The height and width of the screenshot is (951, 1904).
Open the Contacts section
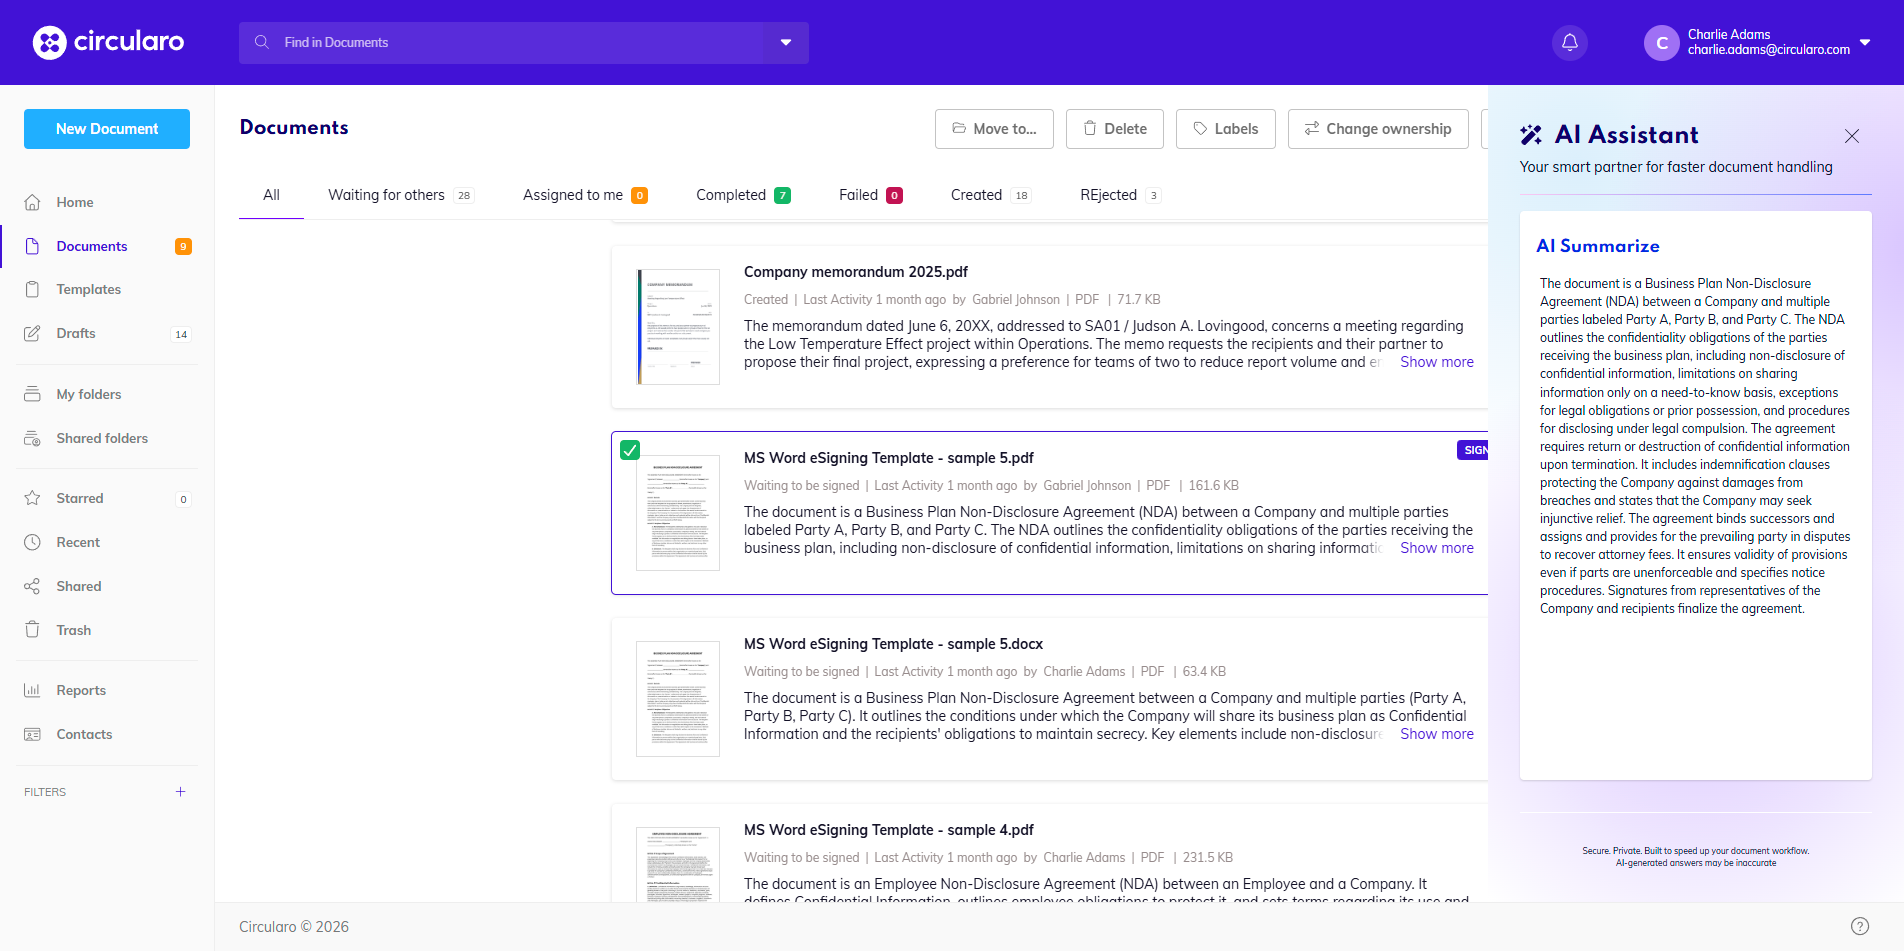click(83, 734)
